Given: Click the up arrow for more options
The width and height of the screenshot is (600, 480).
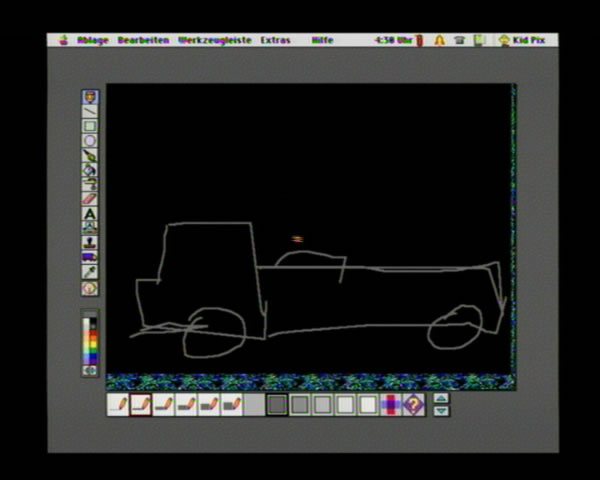Looking at the screenshot, I should (x=441, y=398).
